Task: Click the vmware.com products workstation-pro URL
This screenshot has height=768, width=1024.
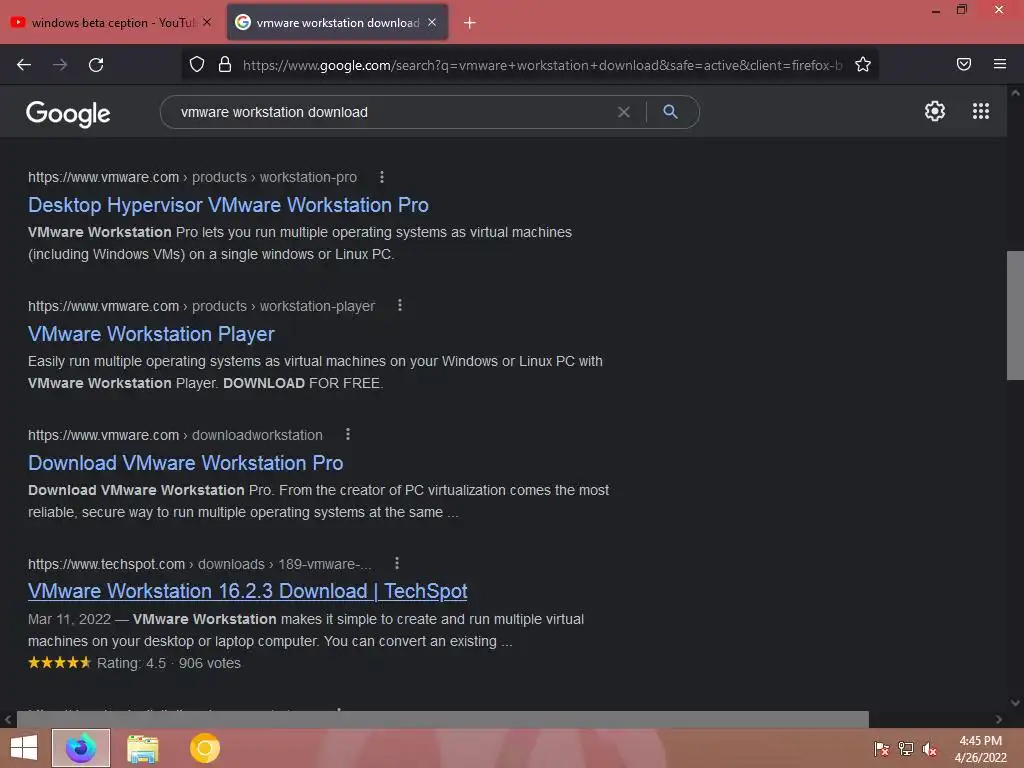Action: [x=192, y=177]
